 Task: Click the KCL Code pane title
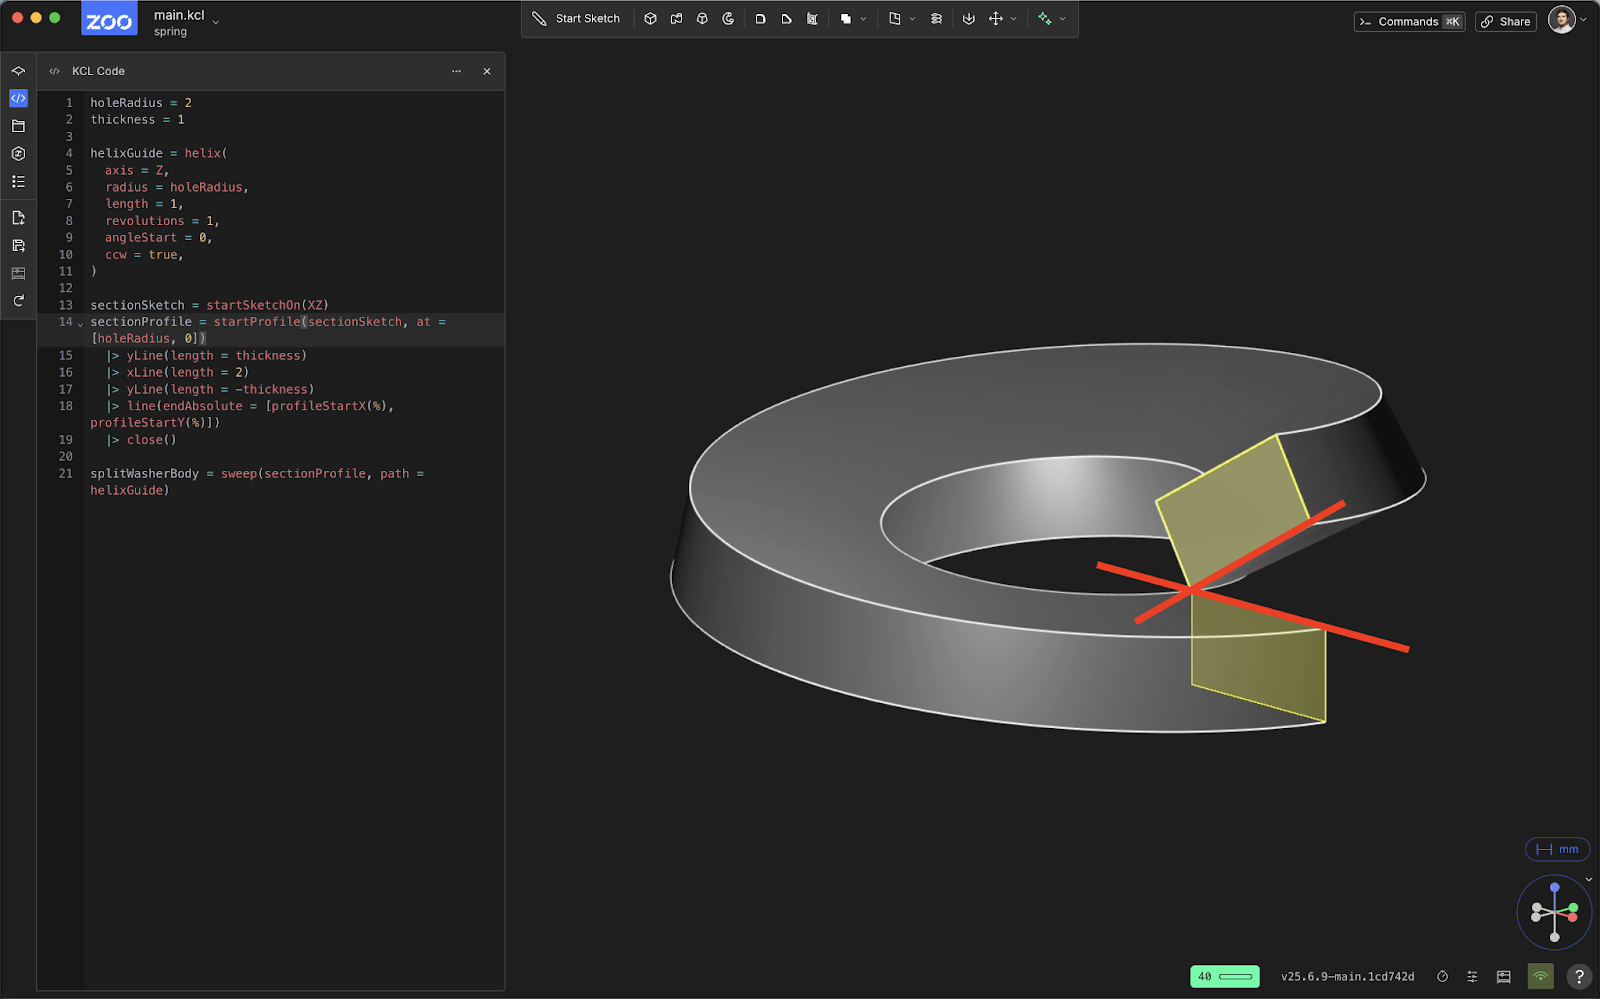tap(98, 71)
